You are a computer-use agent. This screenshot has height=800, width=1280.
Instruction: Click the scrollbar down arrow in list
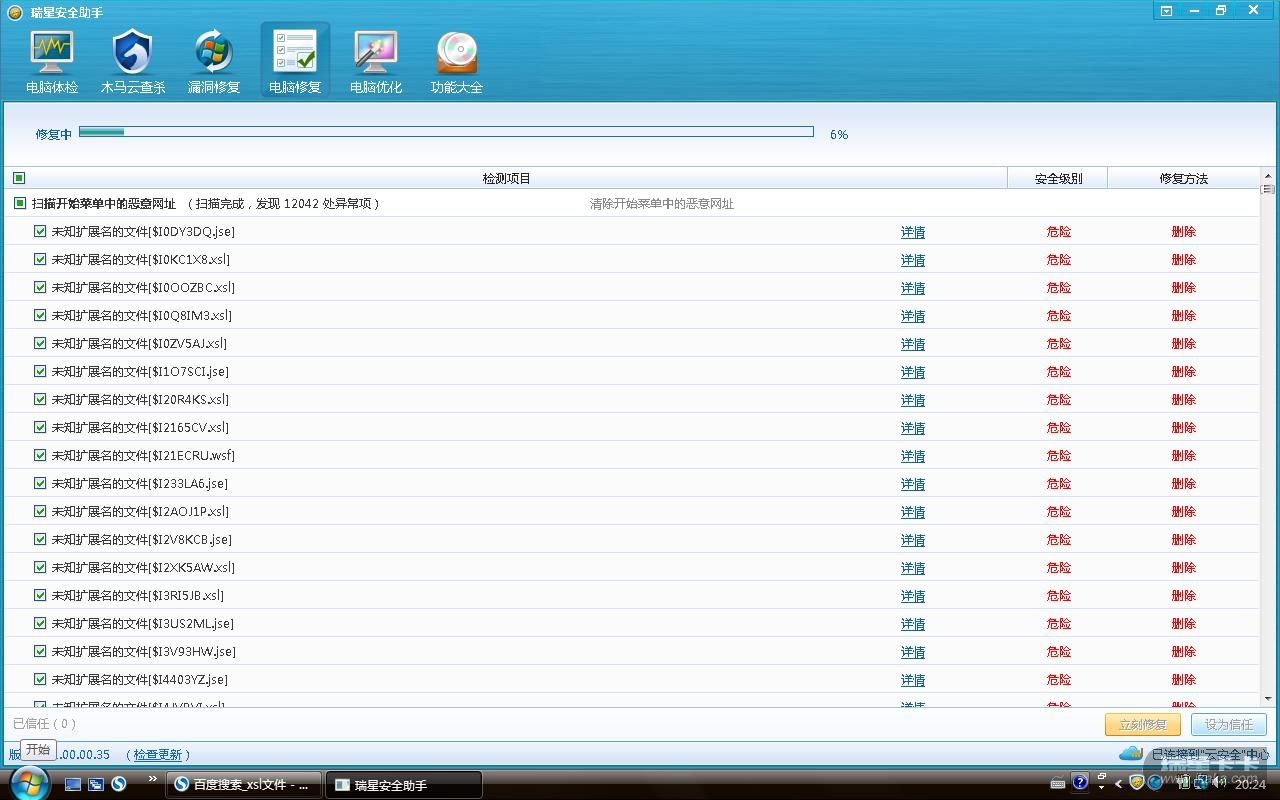[1268, 698]
